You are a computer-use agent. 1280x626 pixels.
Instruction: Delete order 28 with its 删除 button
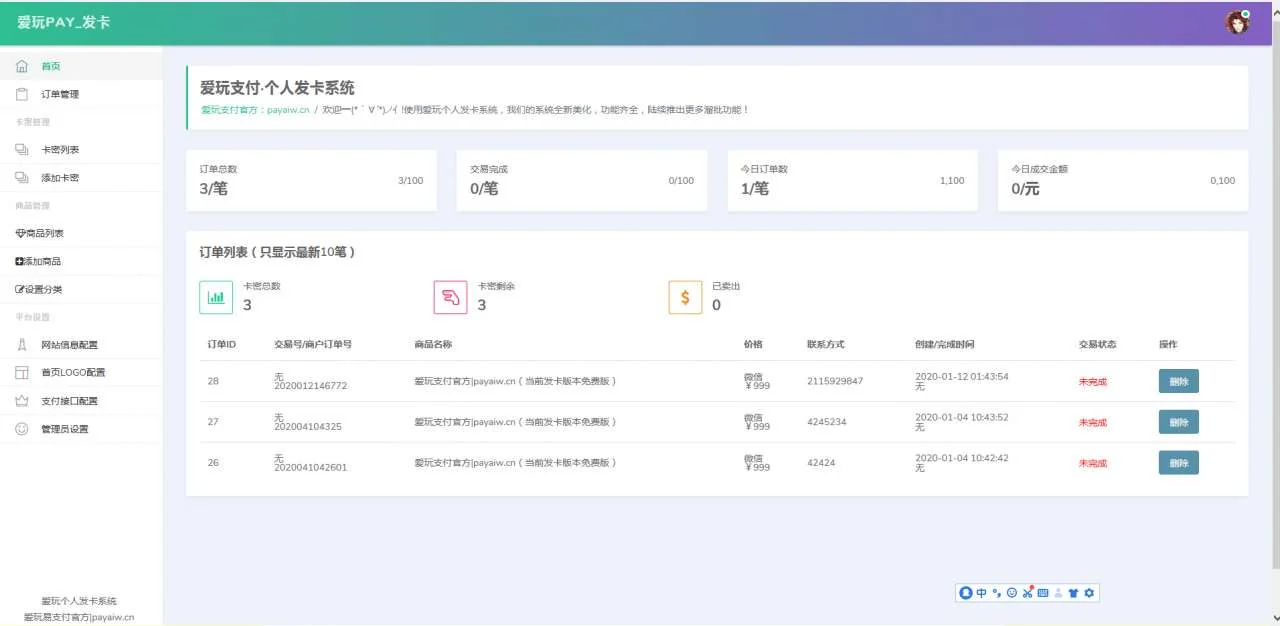tap(1178, 381)
